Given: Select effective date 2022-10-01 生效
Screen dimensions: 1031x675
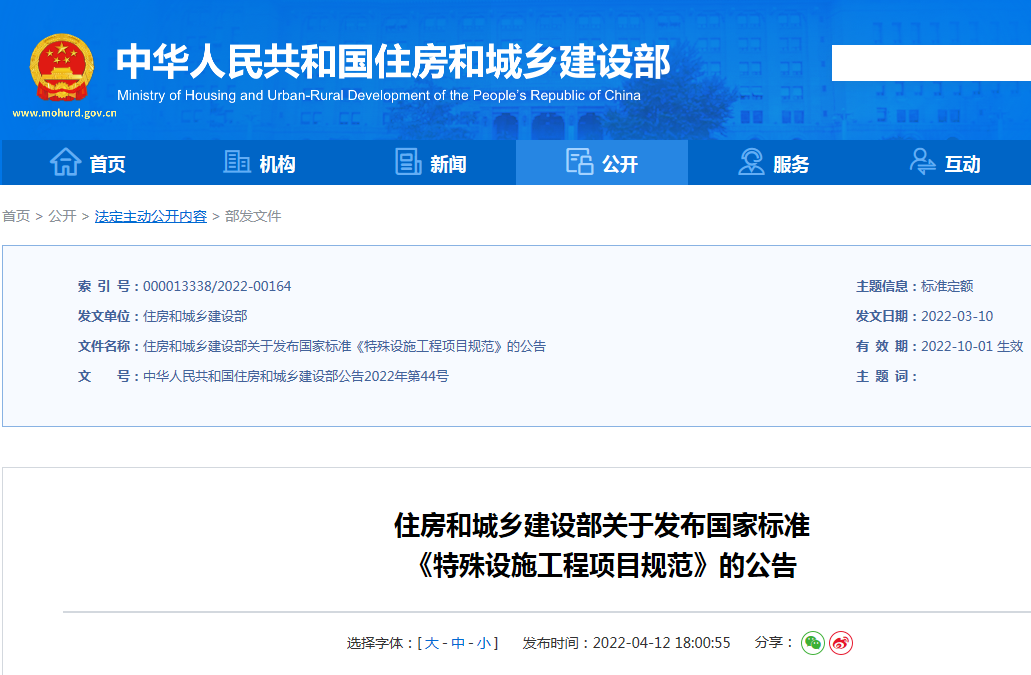Looking at the screenshot, I should pyautogui.click(x=972, y=346).
